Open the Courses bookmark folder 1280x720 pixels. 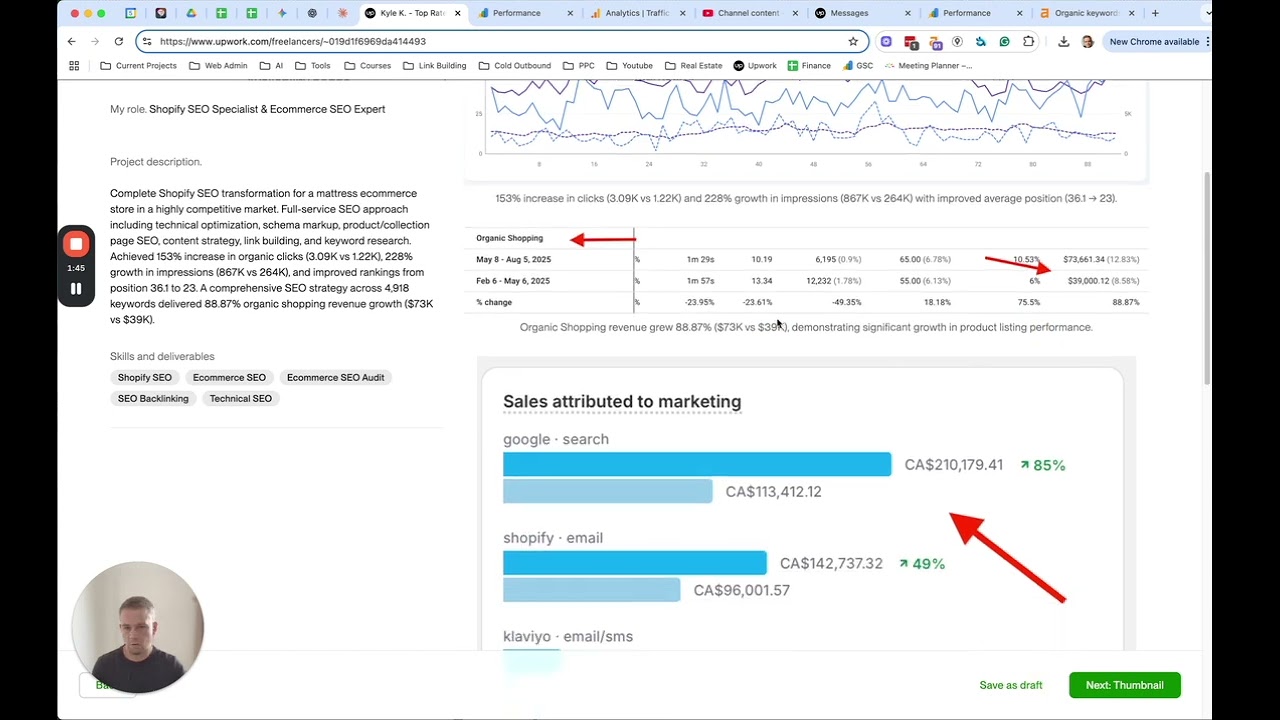367,65
